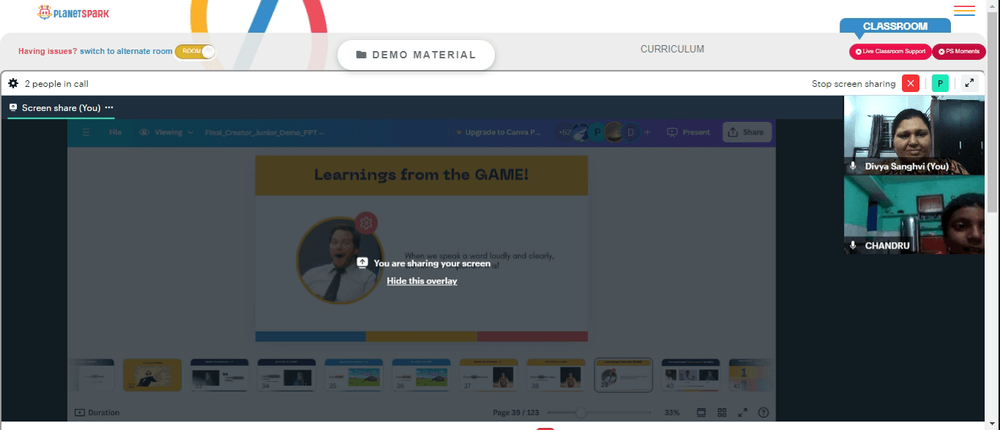The image size is (1000, 430).
Task: Click the Canva hamburger menu icon
Action: [x=86, y=132]
